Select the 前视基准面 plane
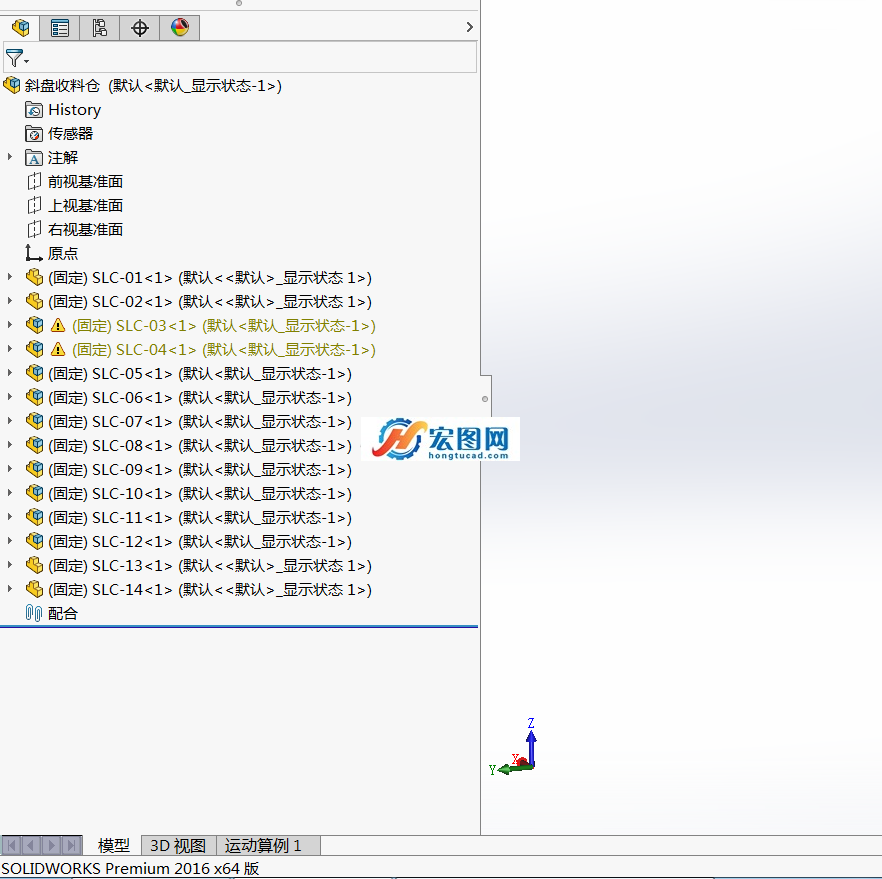This screenshot has height=879, width=882. (x=85, y=182)
